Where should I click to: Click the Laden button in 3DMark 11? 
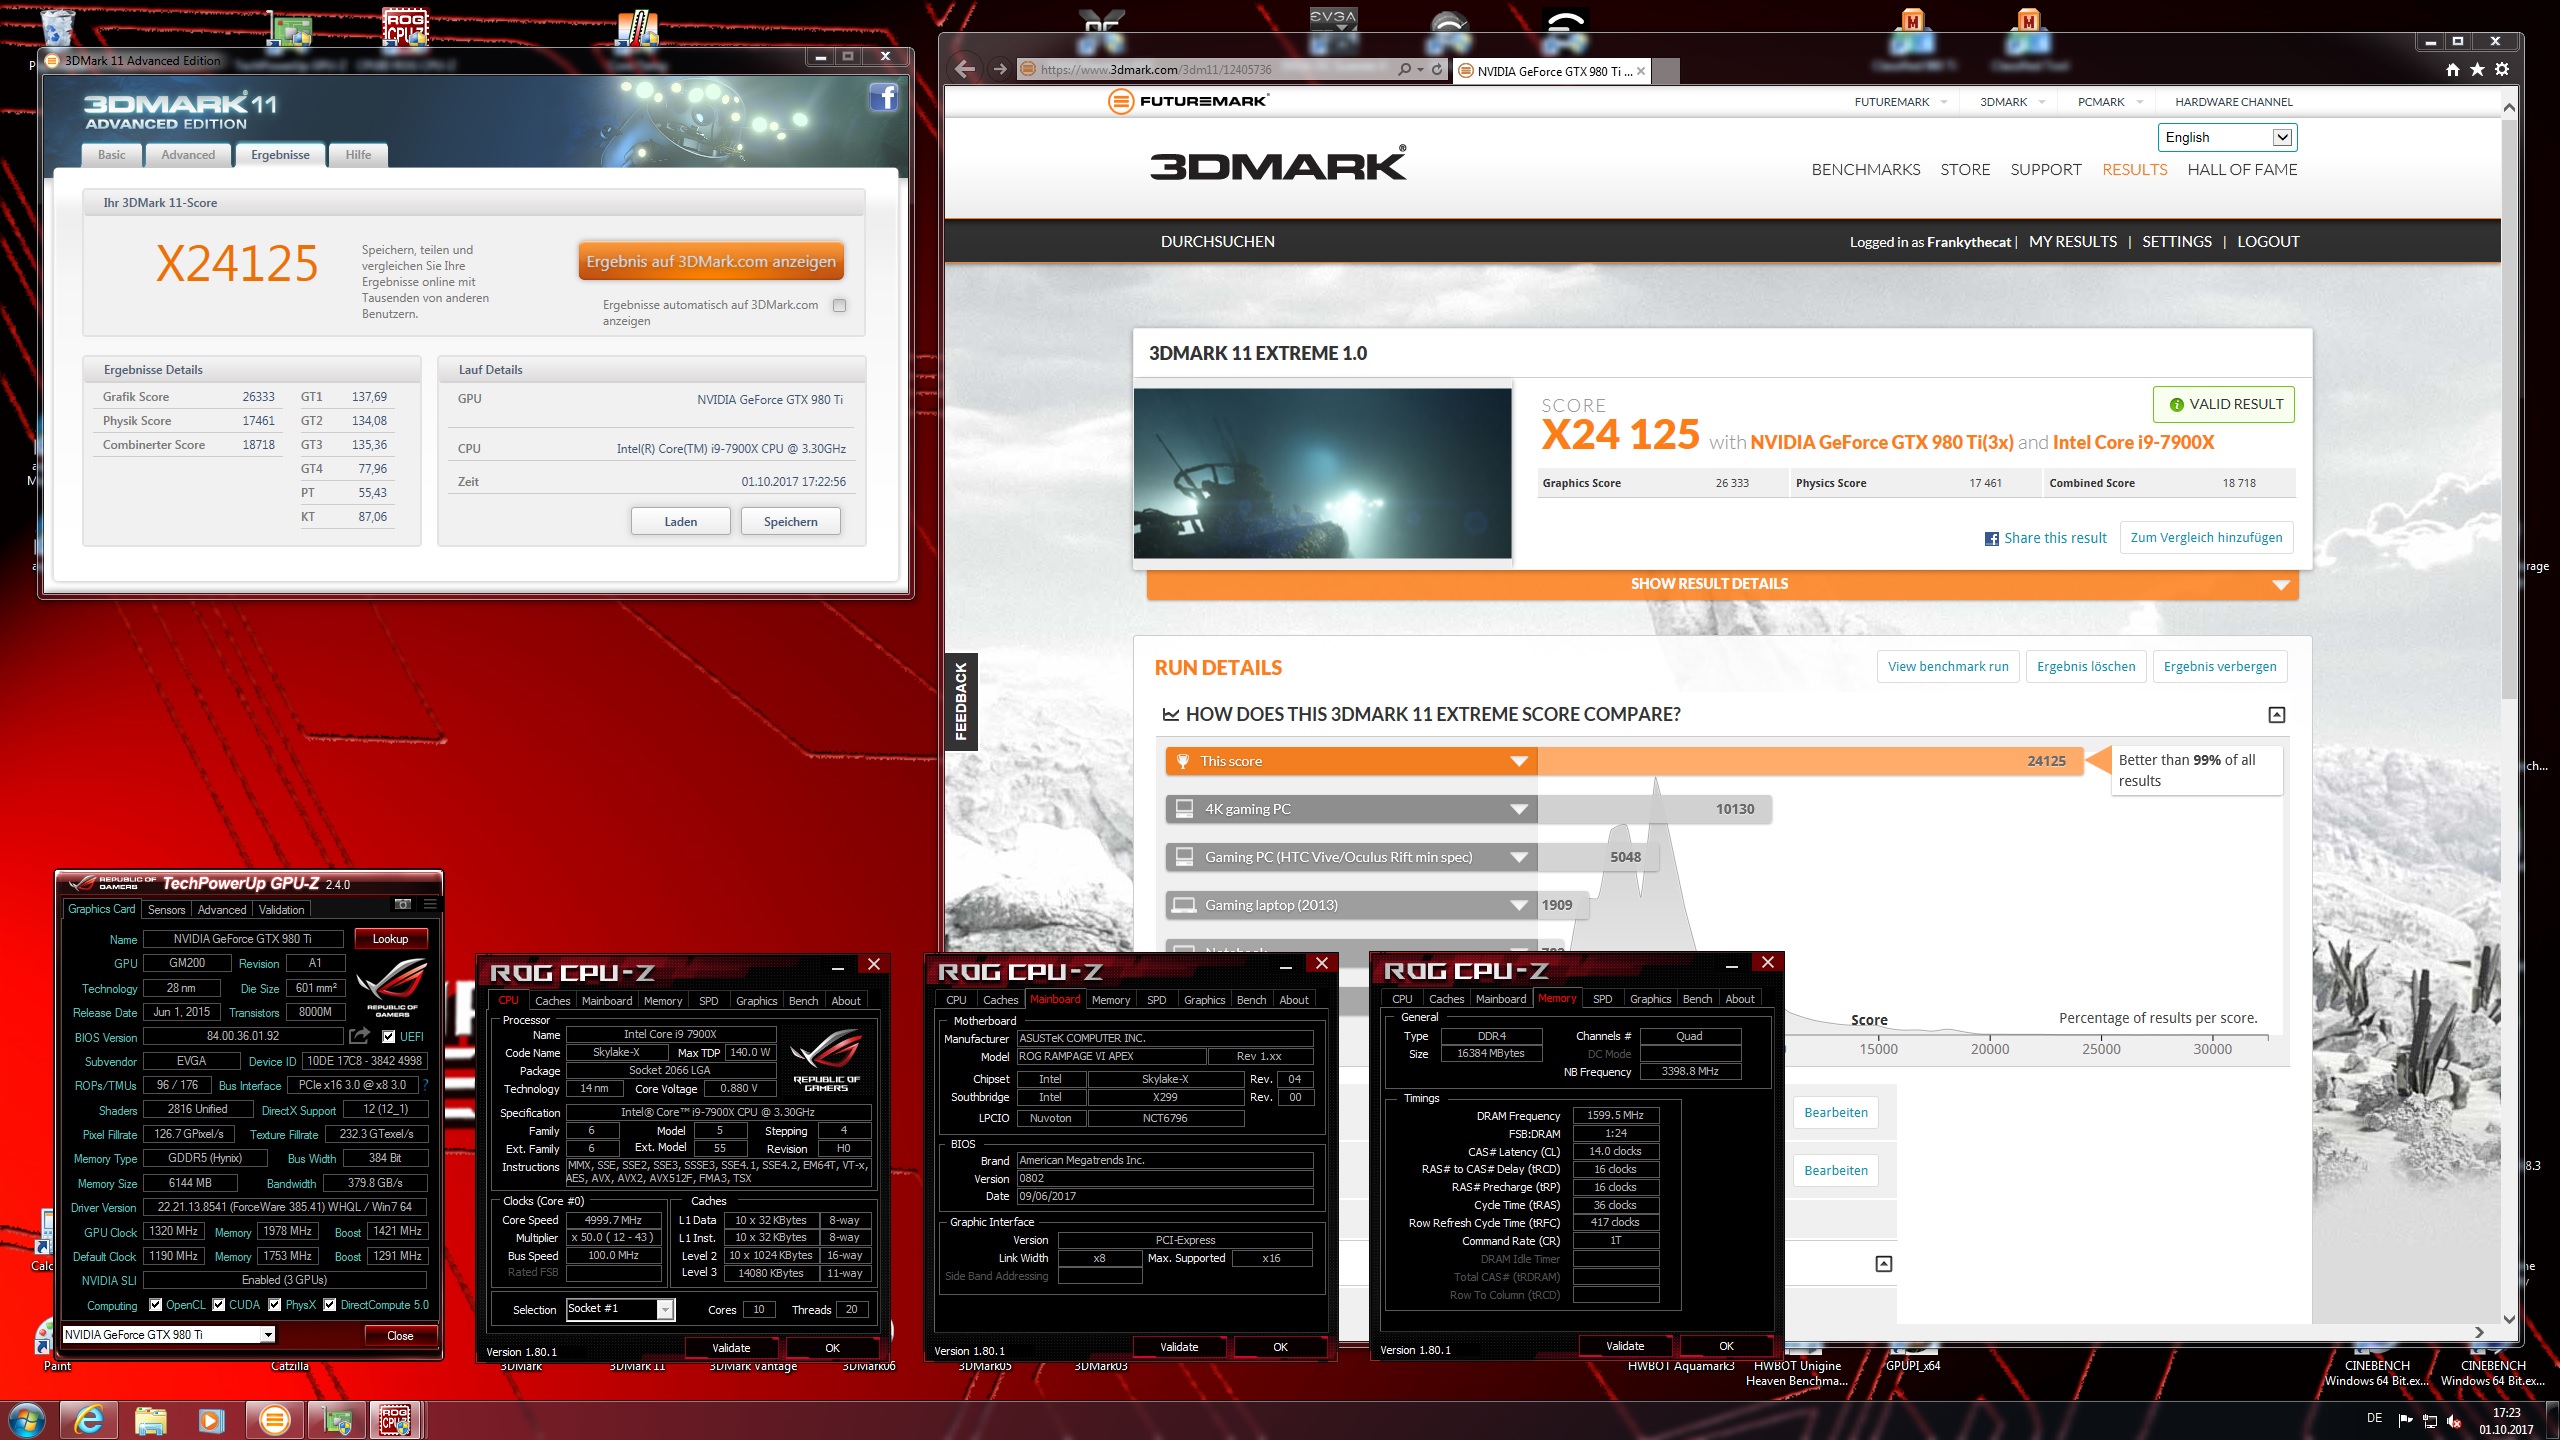[681, 521]
